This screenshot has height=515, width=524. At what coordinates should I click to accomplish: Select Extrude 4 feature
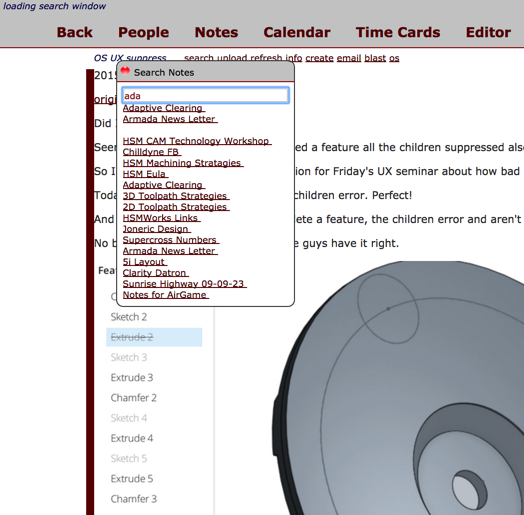(132, 438)
